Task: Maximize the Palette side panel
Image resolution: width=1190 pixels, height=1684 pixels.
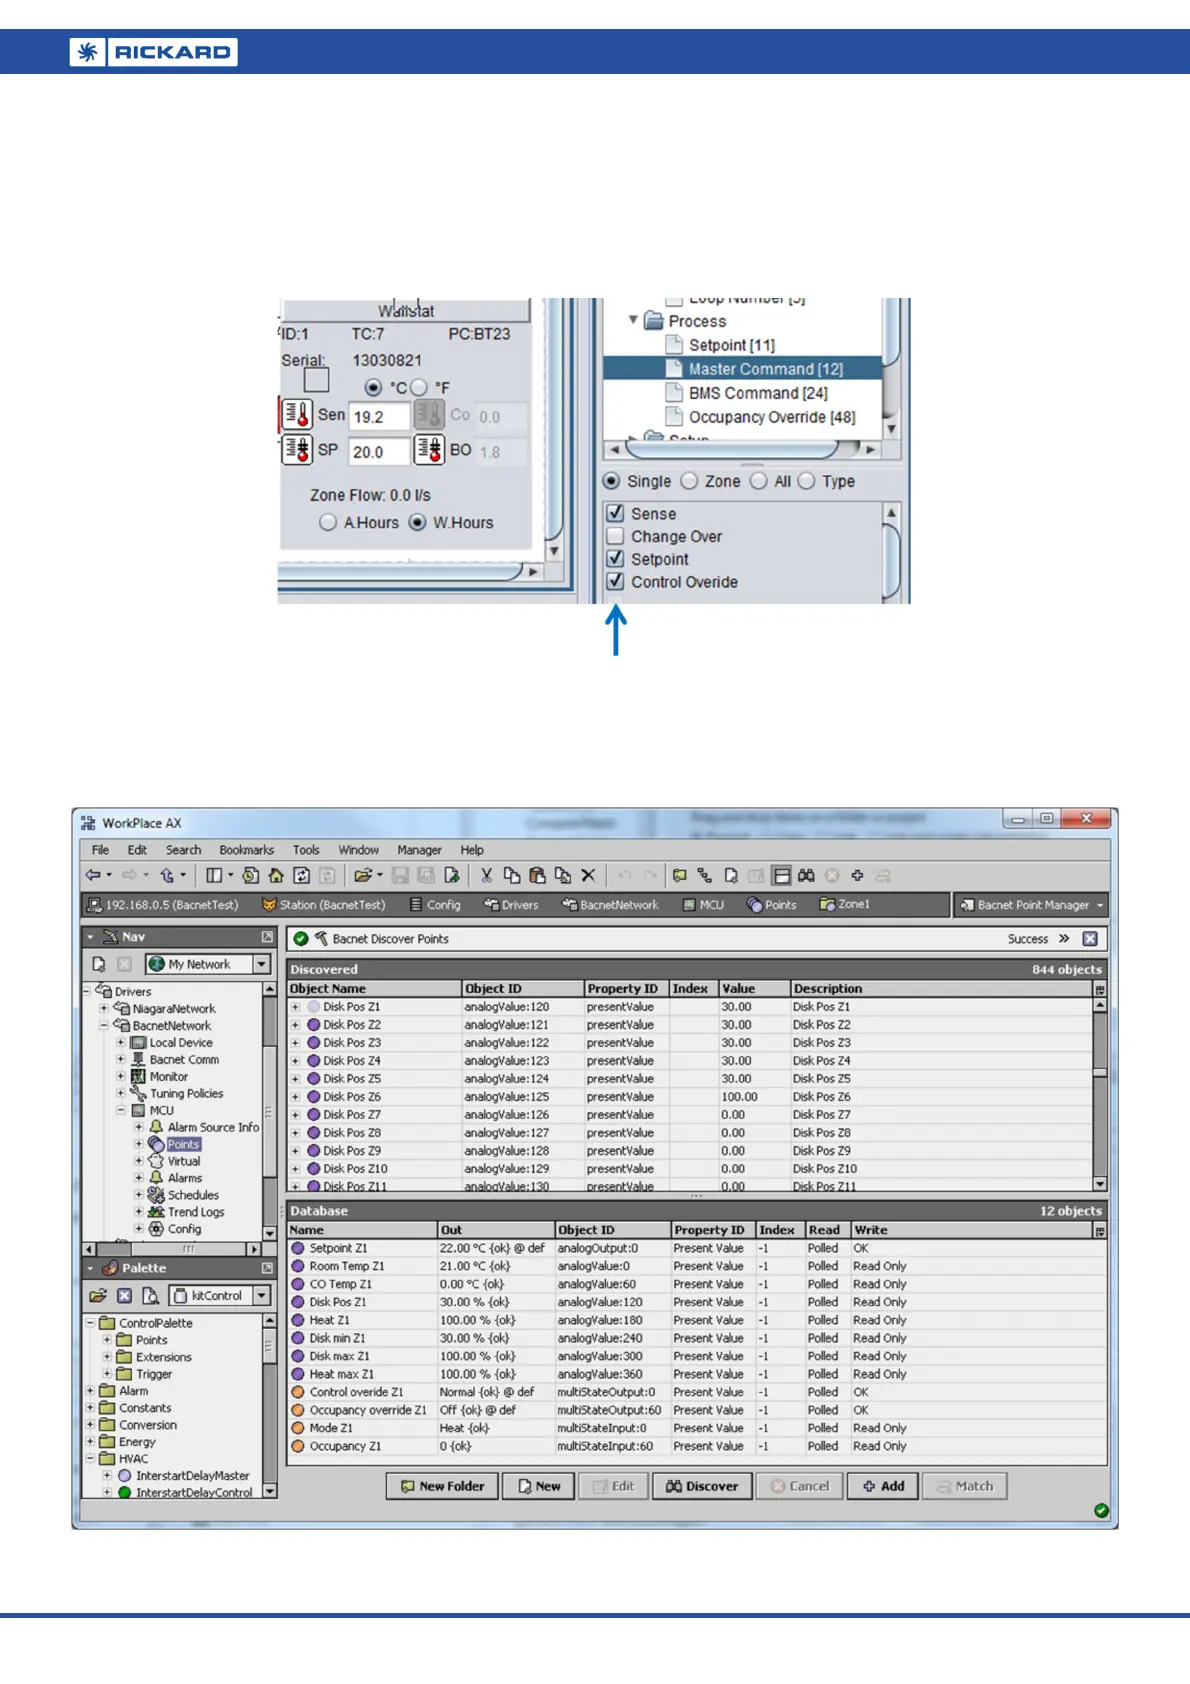Action: click(x=267, y=1268)
